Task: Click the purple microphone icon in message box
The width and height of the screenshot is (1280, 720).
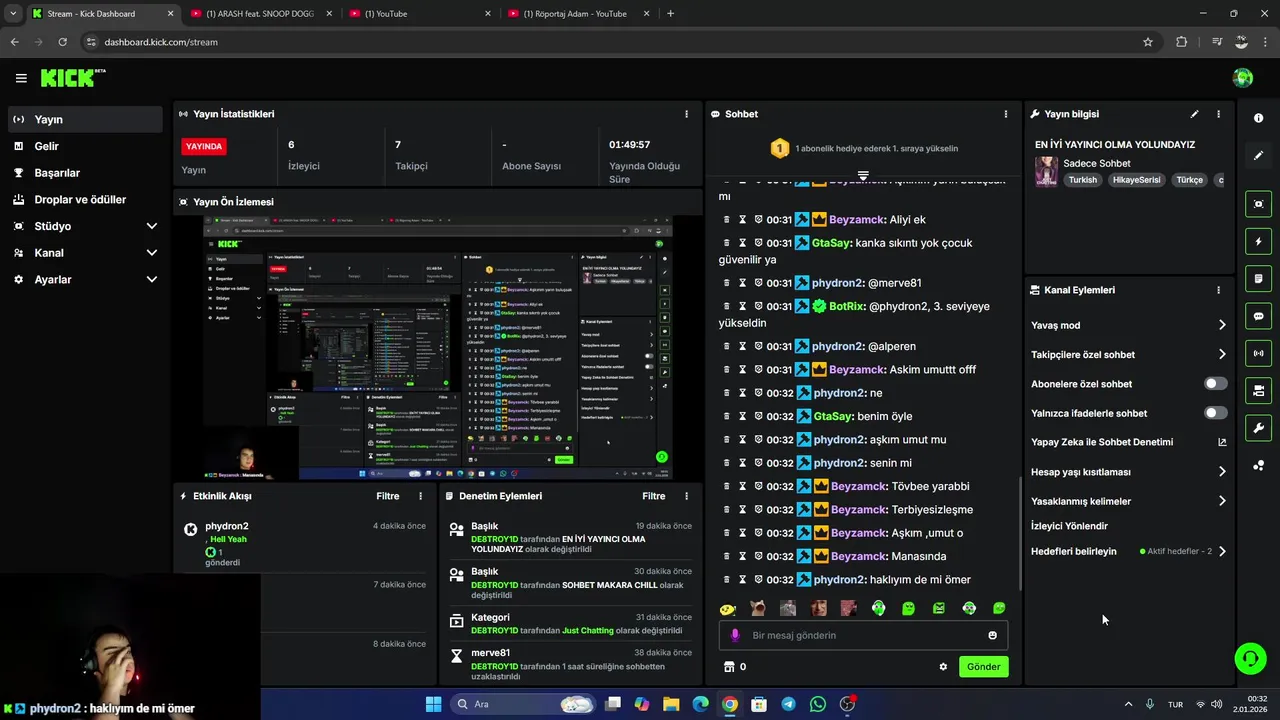Action: (x=736, y=635)
